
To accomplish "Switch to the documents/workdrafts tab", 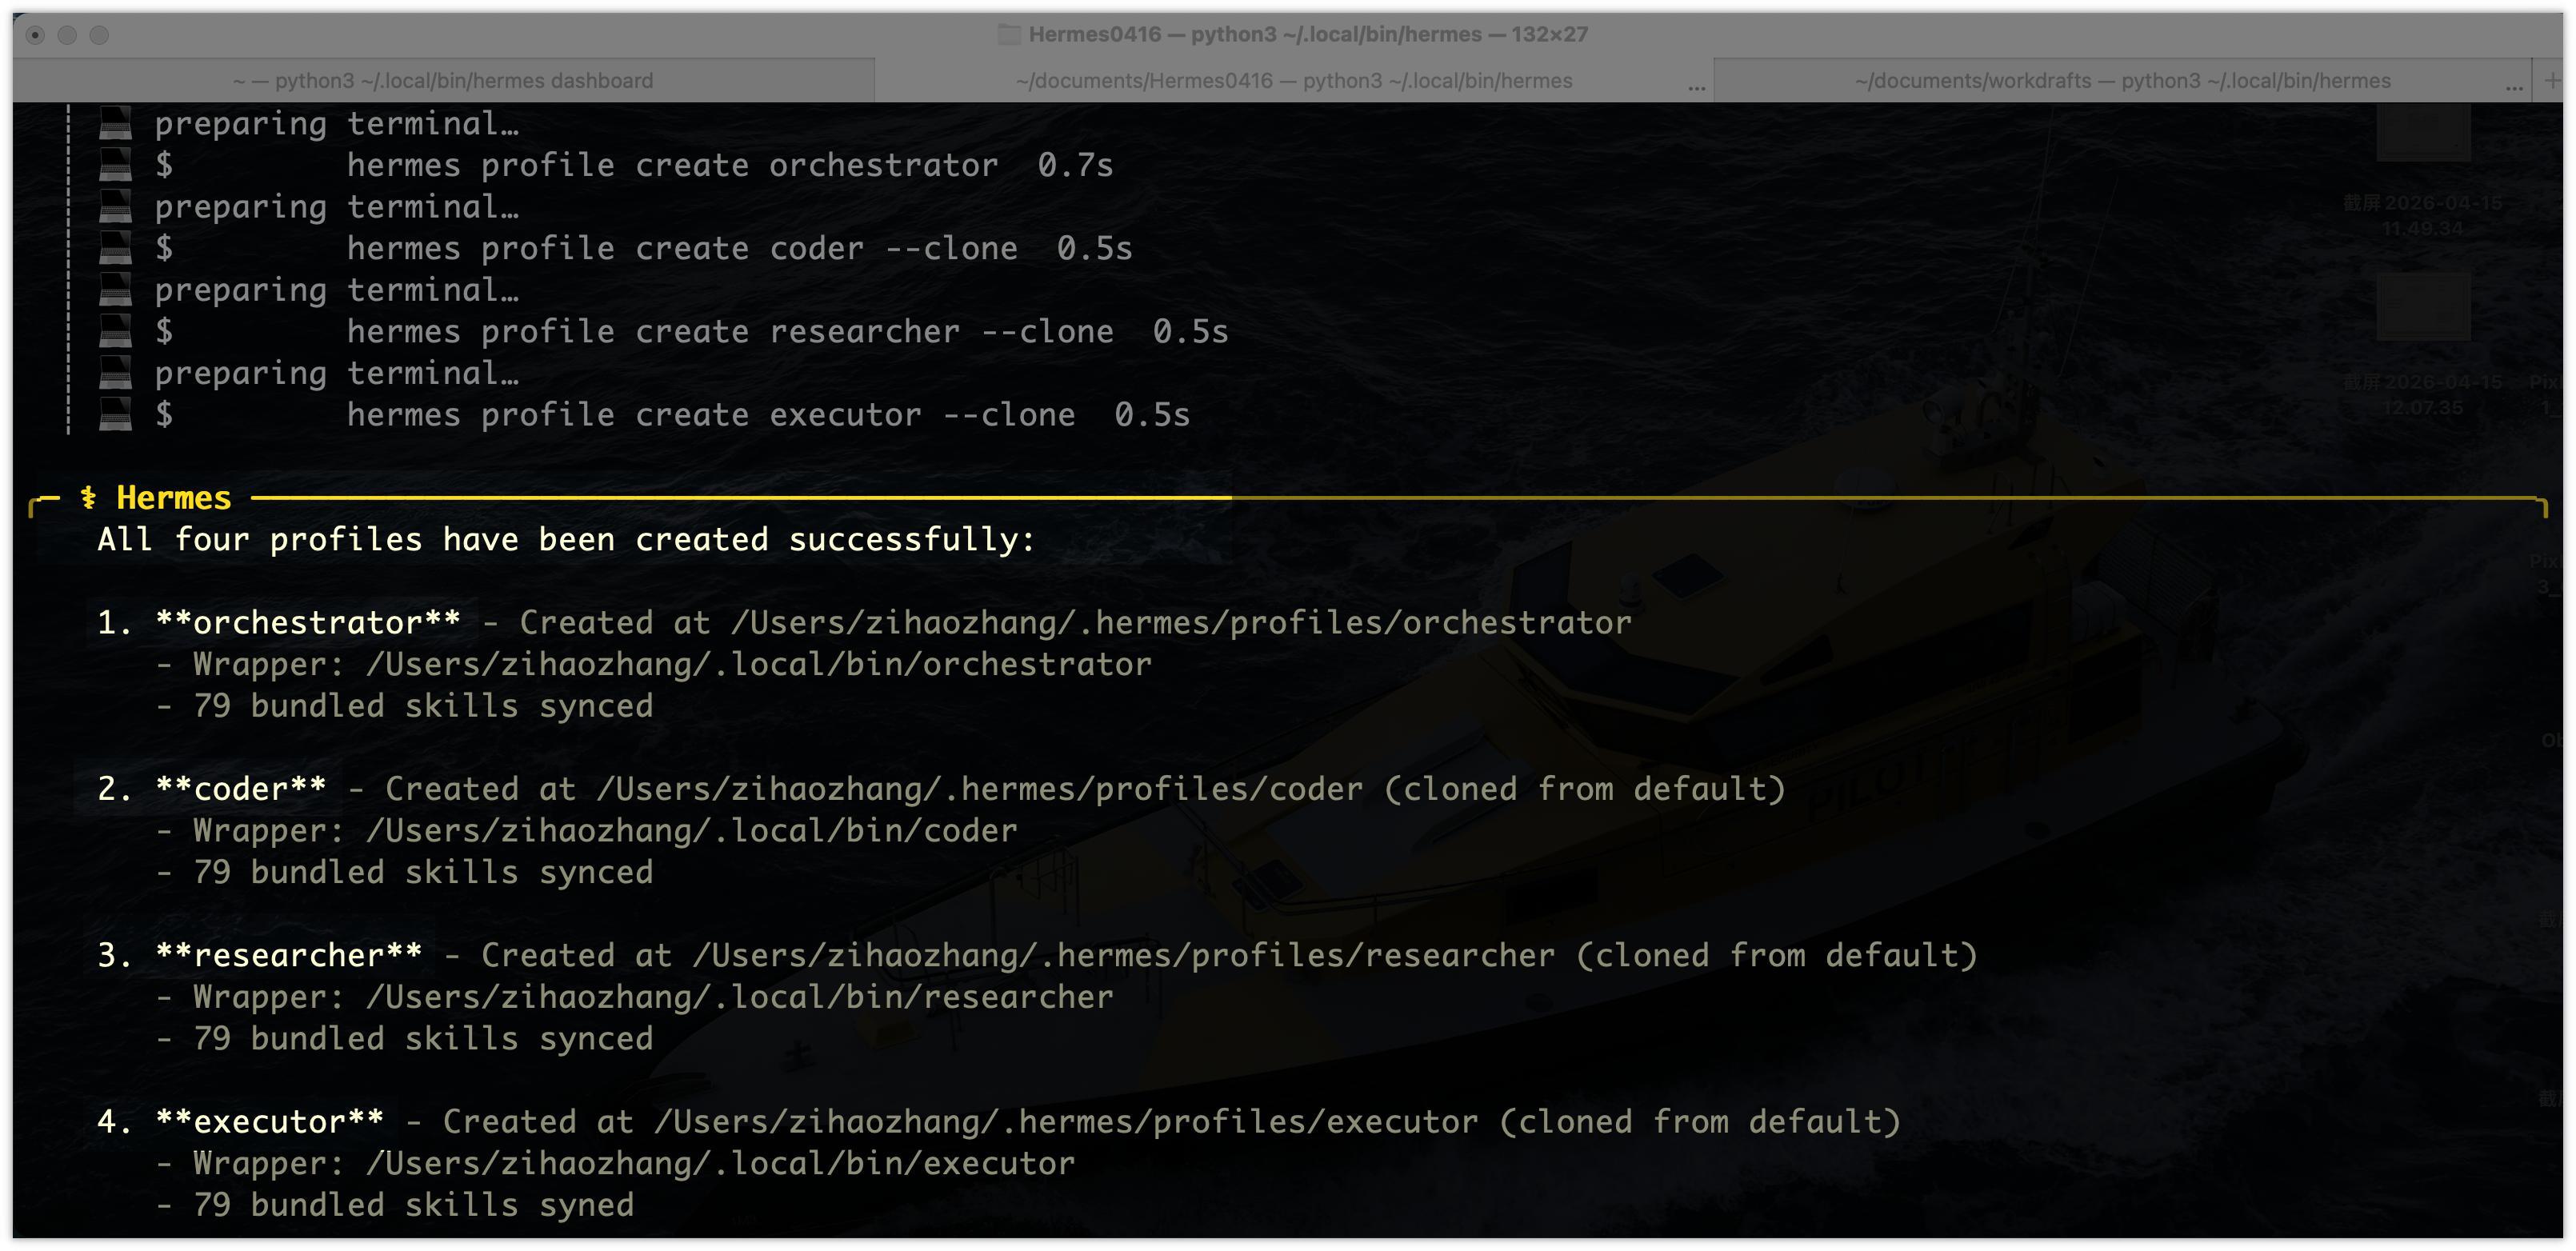I will [x=2122, y=80].
